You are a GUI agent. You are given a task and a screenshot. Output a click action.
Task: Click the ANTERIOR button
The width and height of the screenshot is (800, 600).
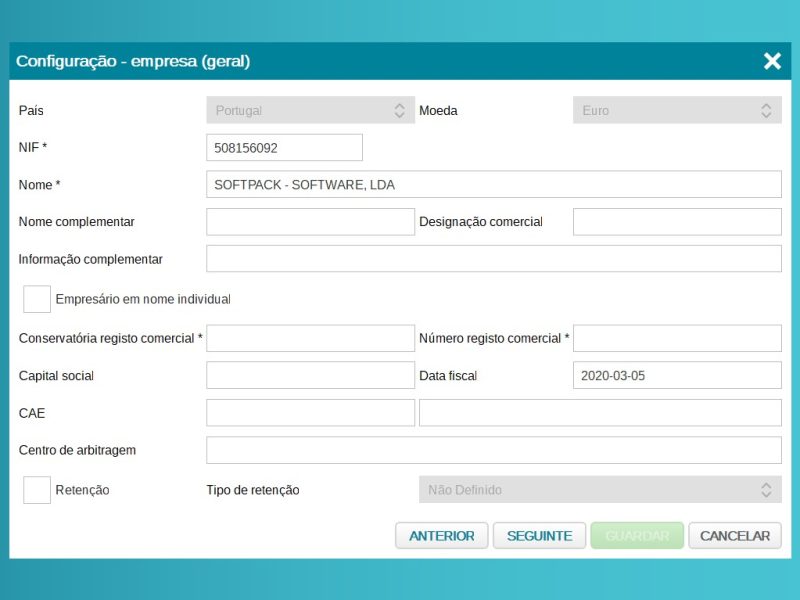(x=442, y=536)
